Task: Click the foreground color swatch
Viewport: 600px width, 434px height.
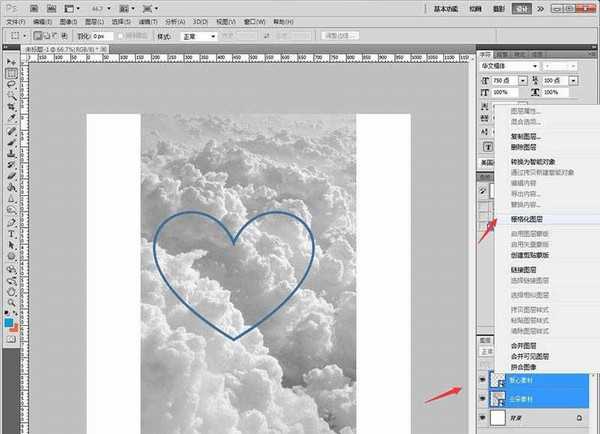Action: click(x=8, y=322)
